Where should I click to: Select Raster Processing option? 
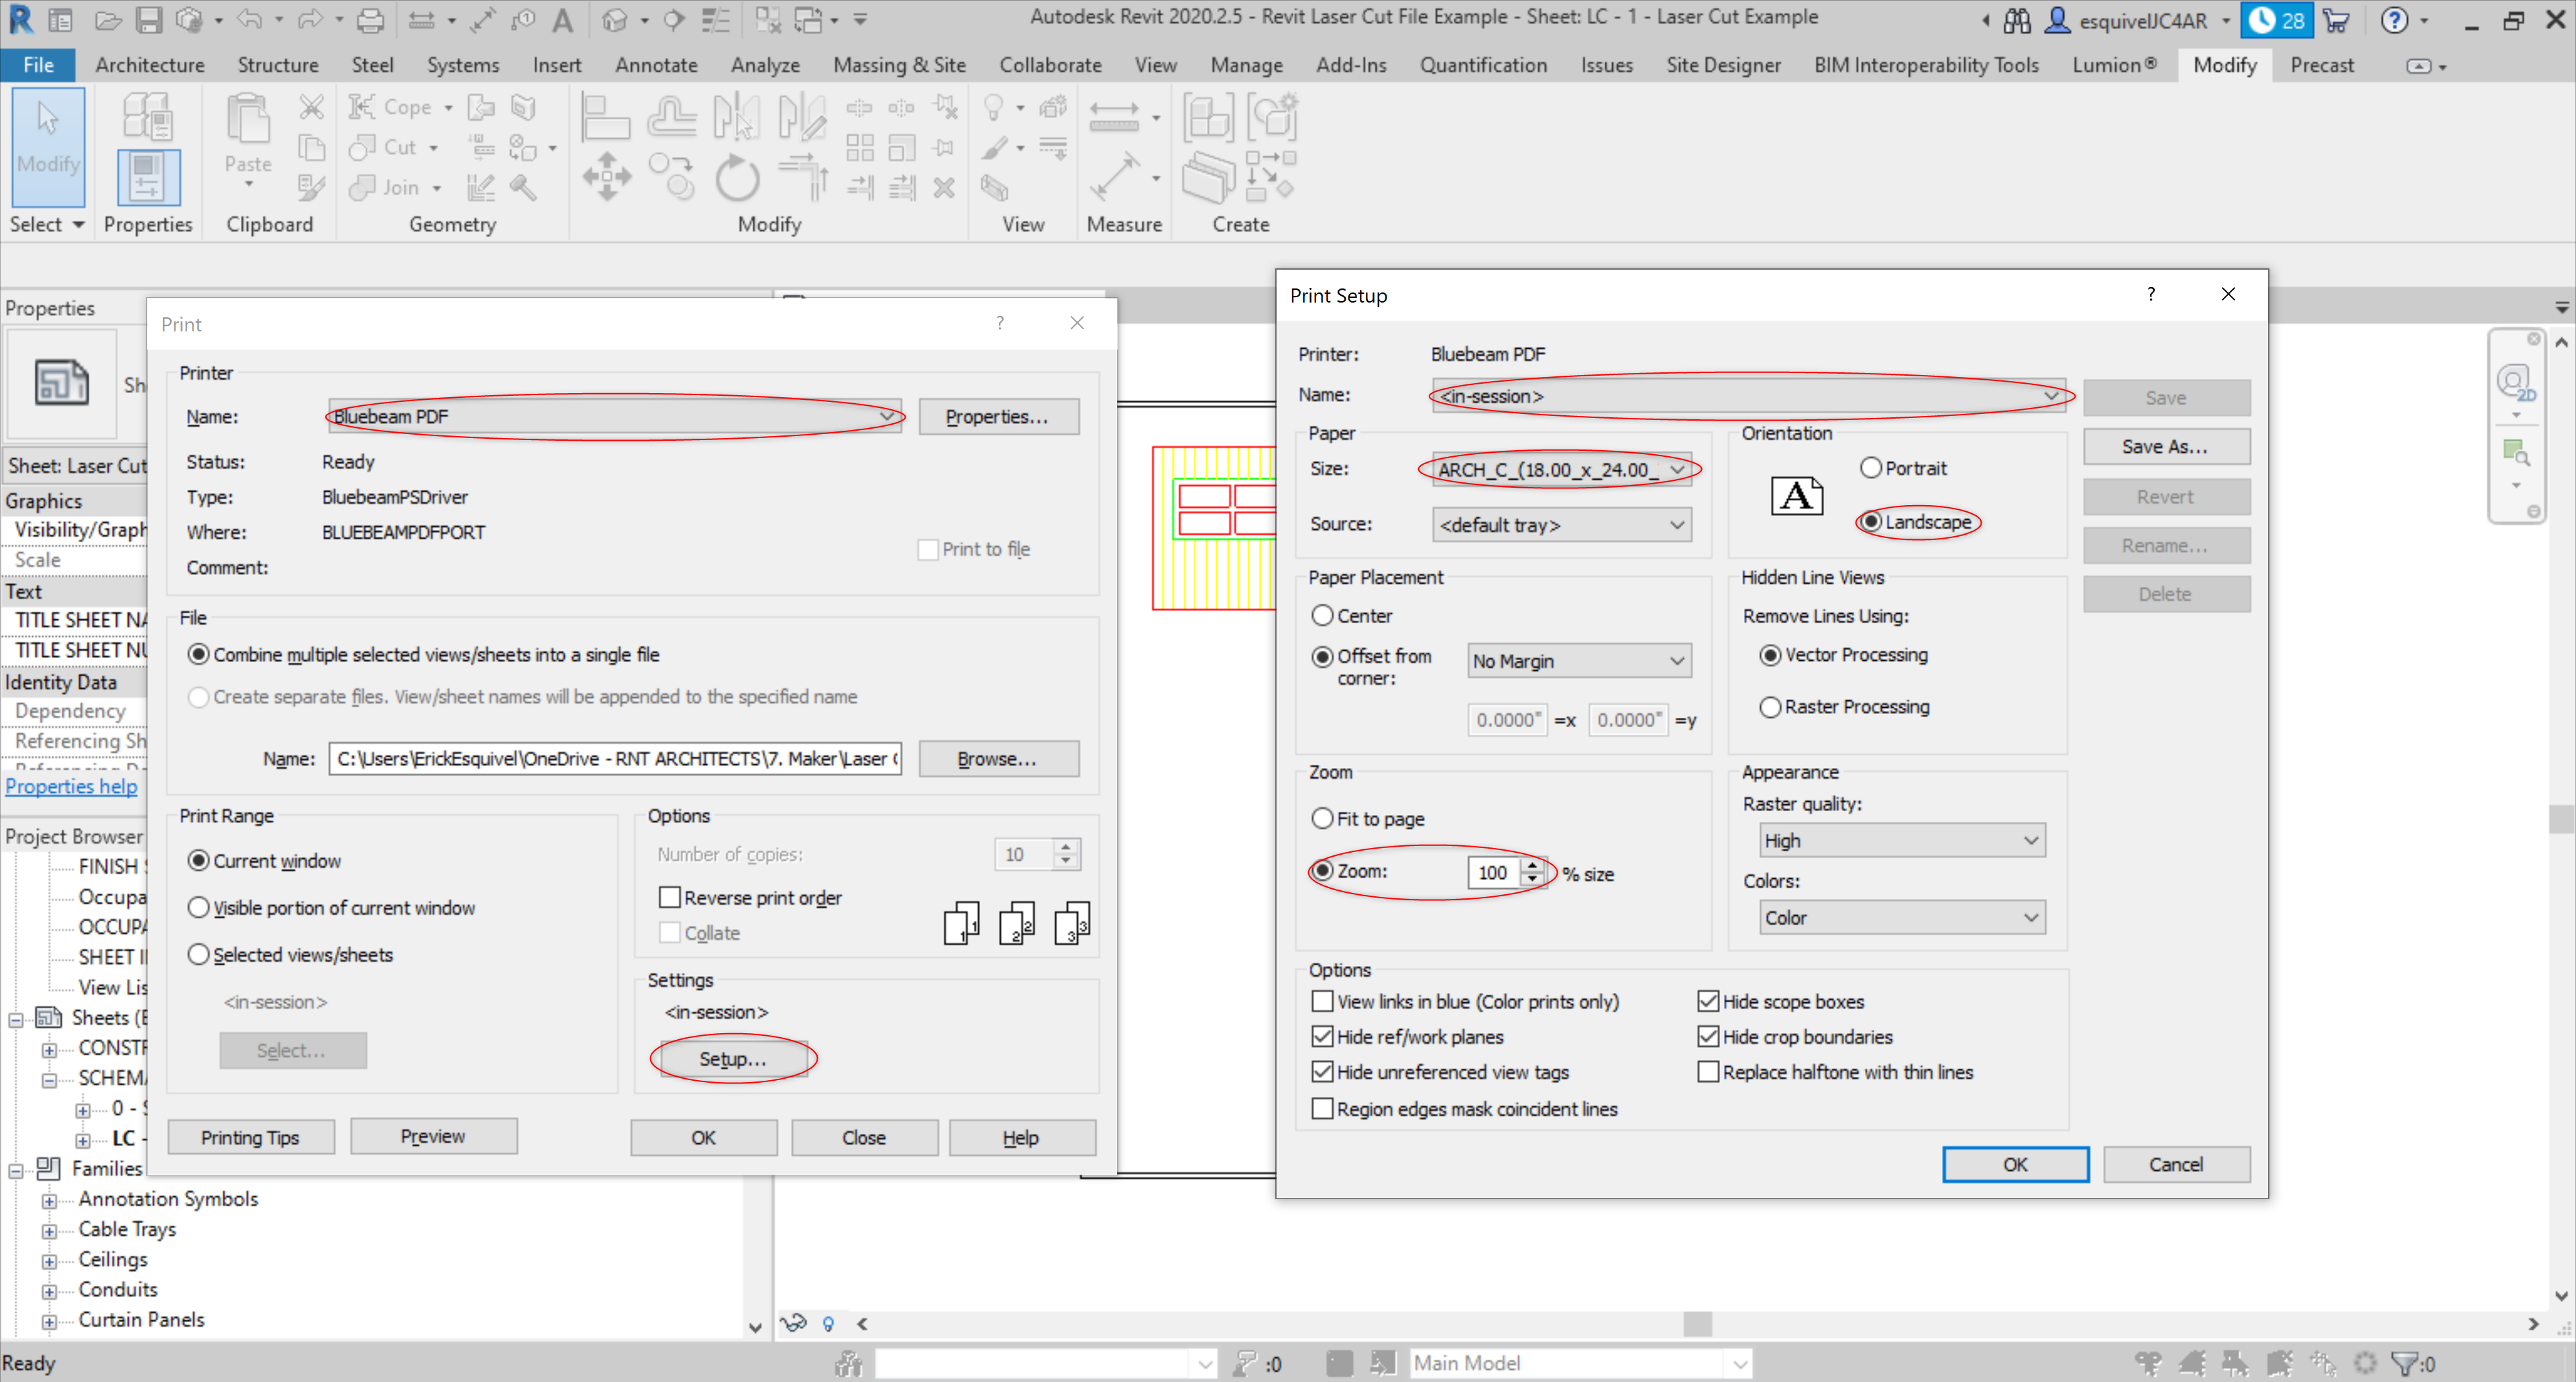[1770, 707]
